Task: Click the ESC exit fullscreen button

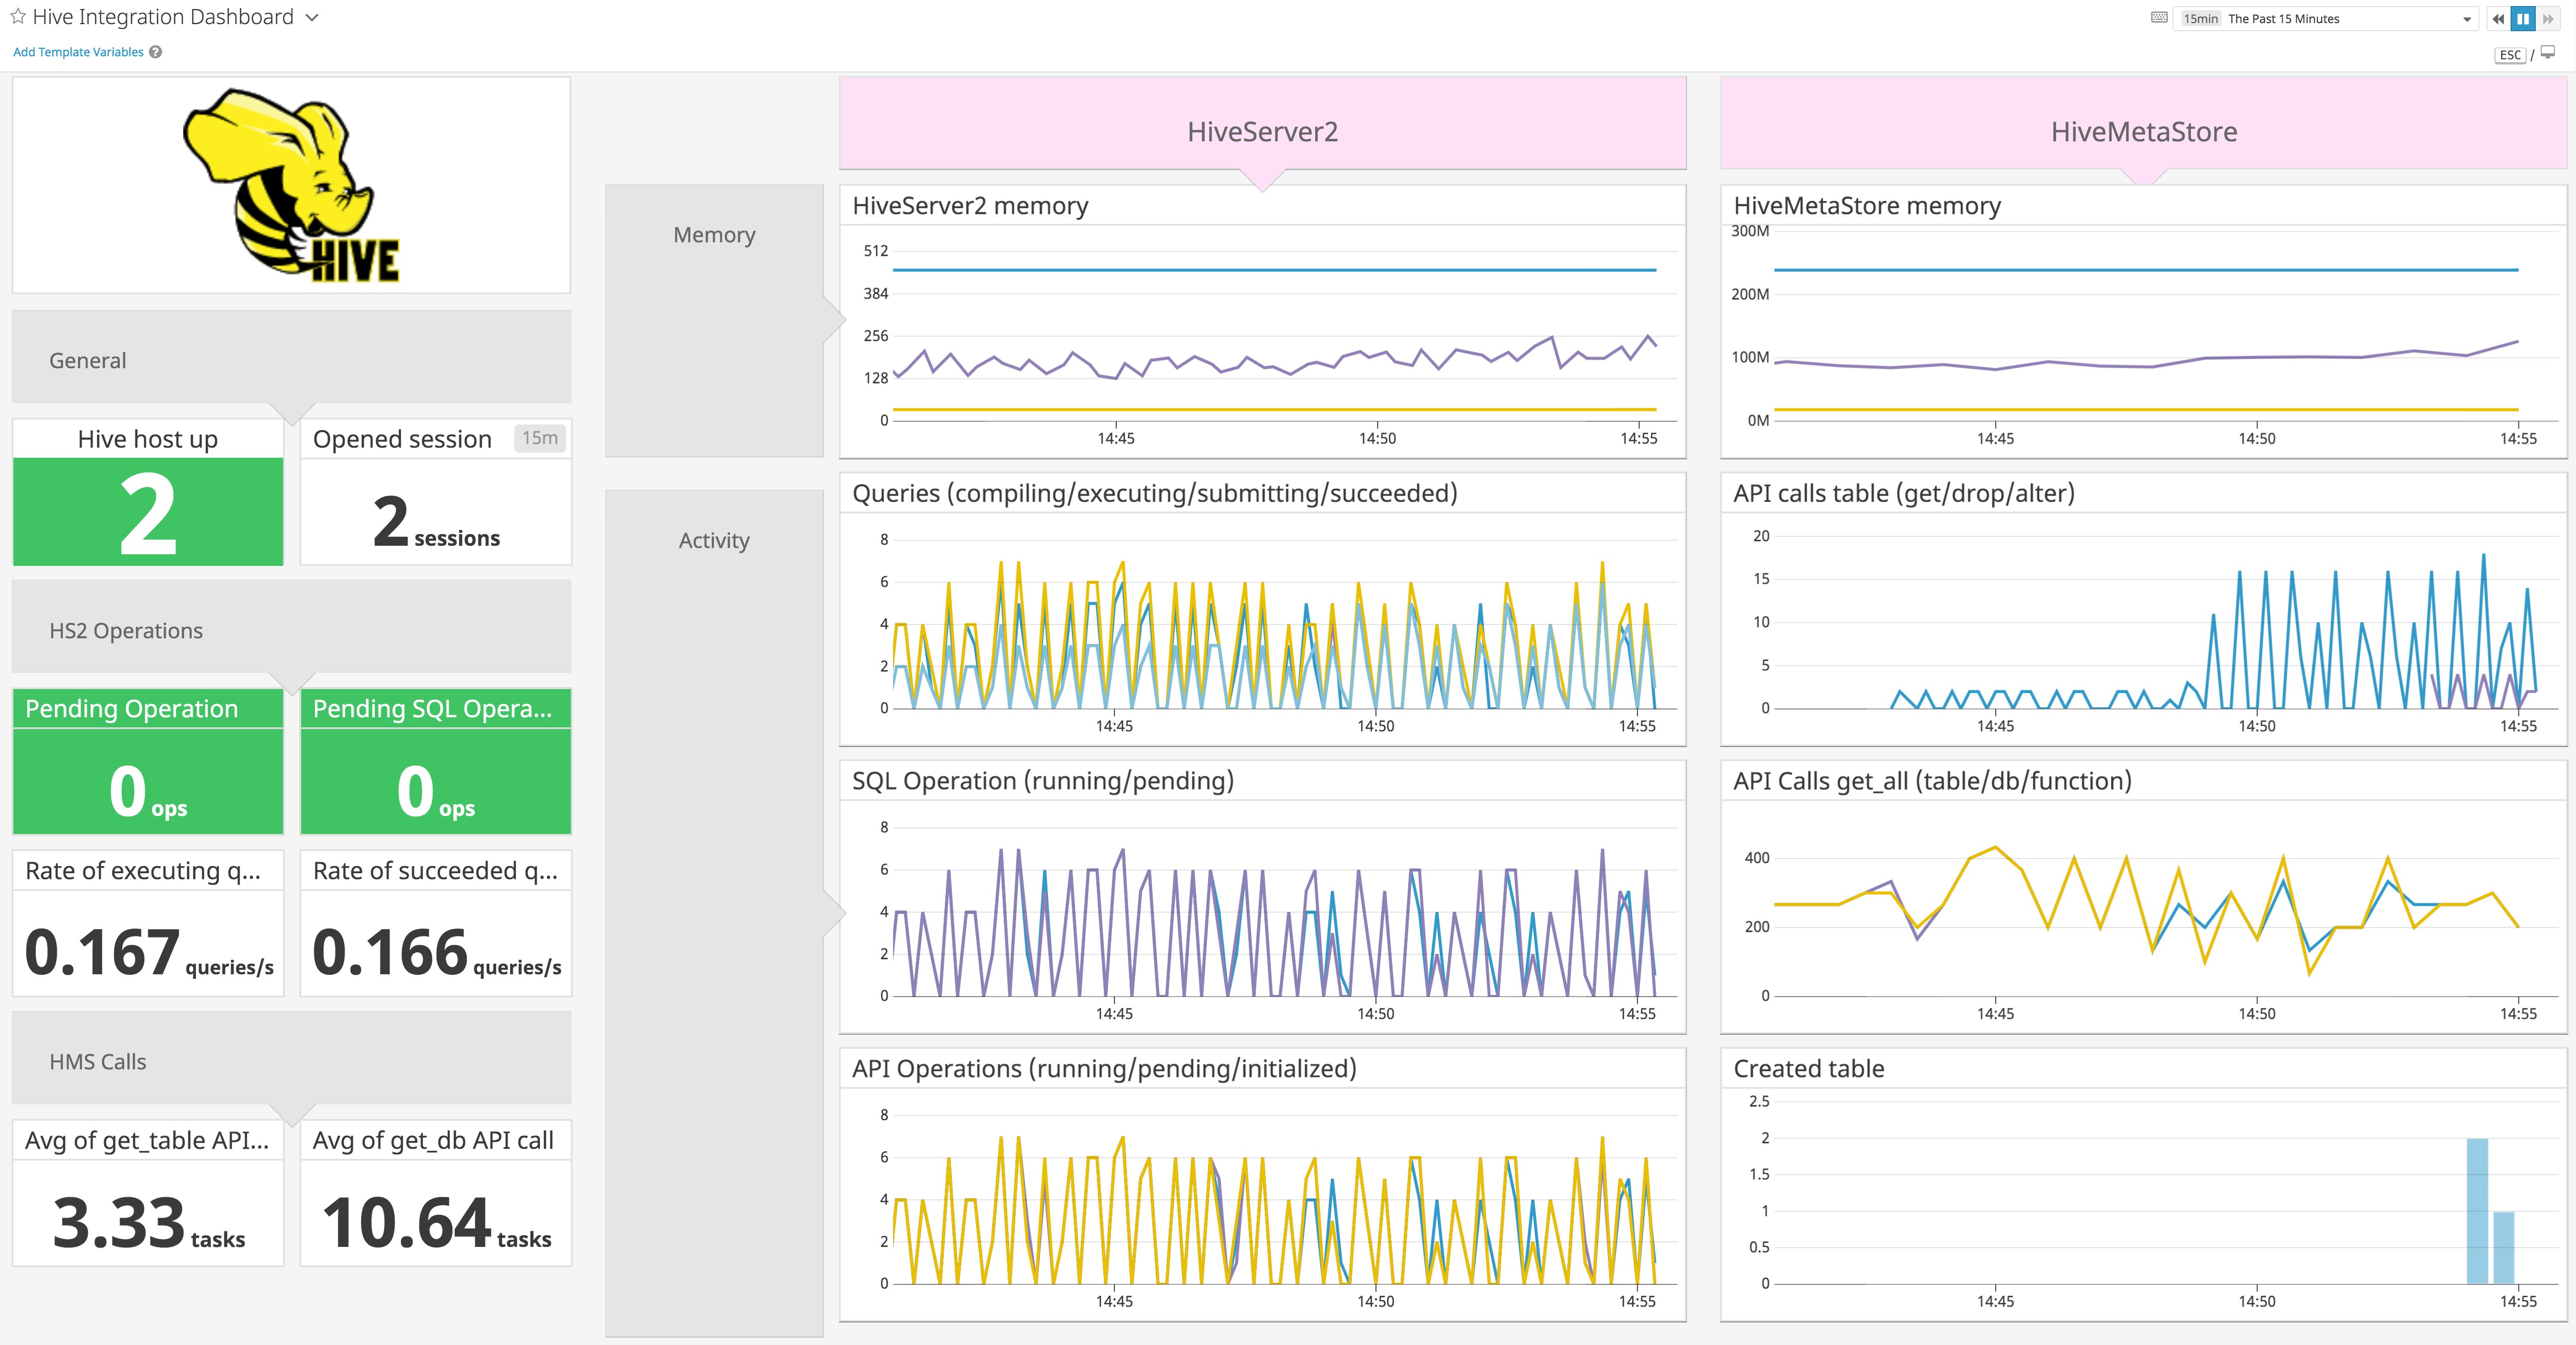Action: coord(2510,55)
